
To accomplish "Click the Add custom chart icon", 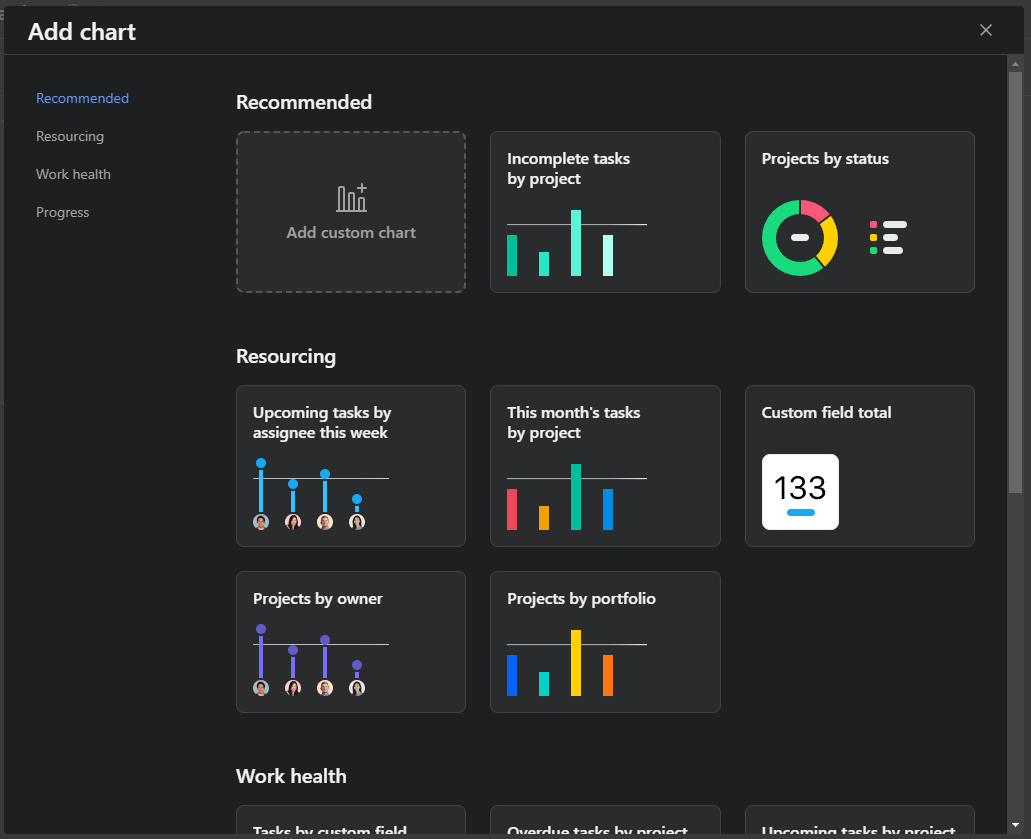I will click(x=352, y=198).
